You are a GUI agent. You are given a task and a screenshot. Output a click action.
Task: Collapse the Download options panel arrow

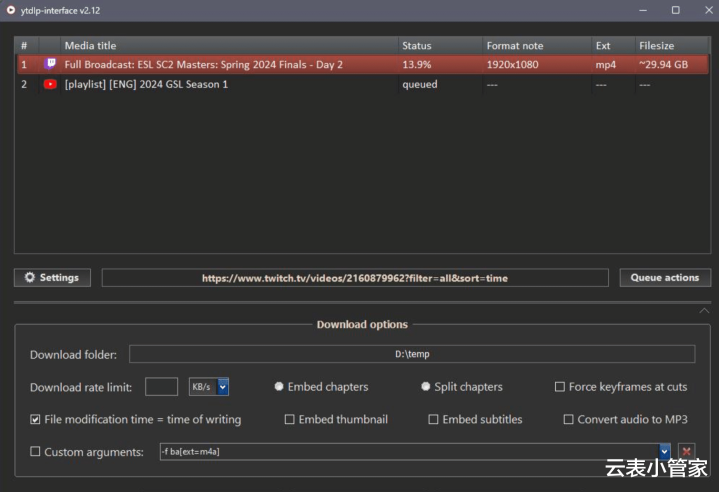tap(704, 311)
